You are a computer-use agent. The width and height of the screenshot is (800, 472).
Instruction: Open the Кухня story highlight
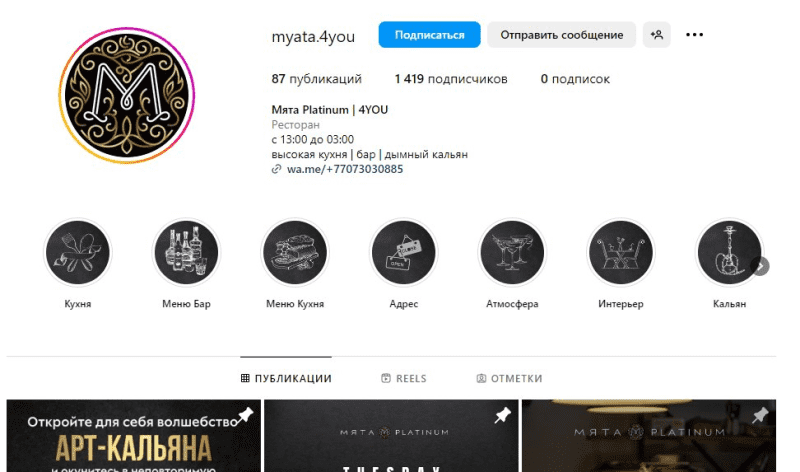coord(78,253)
